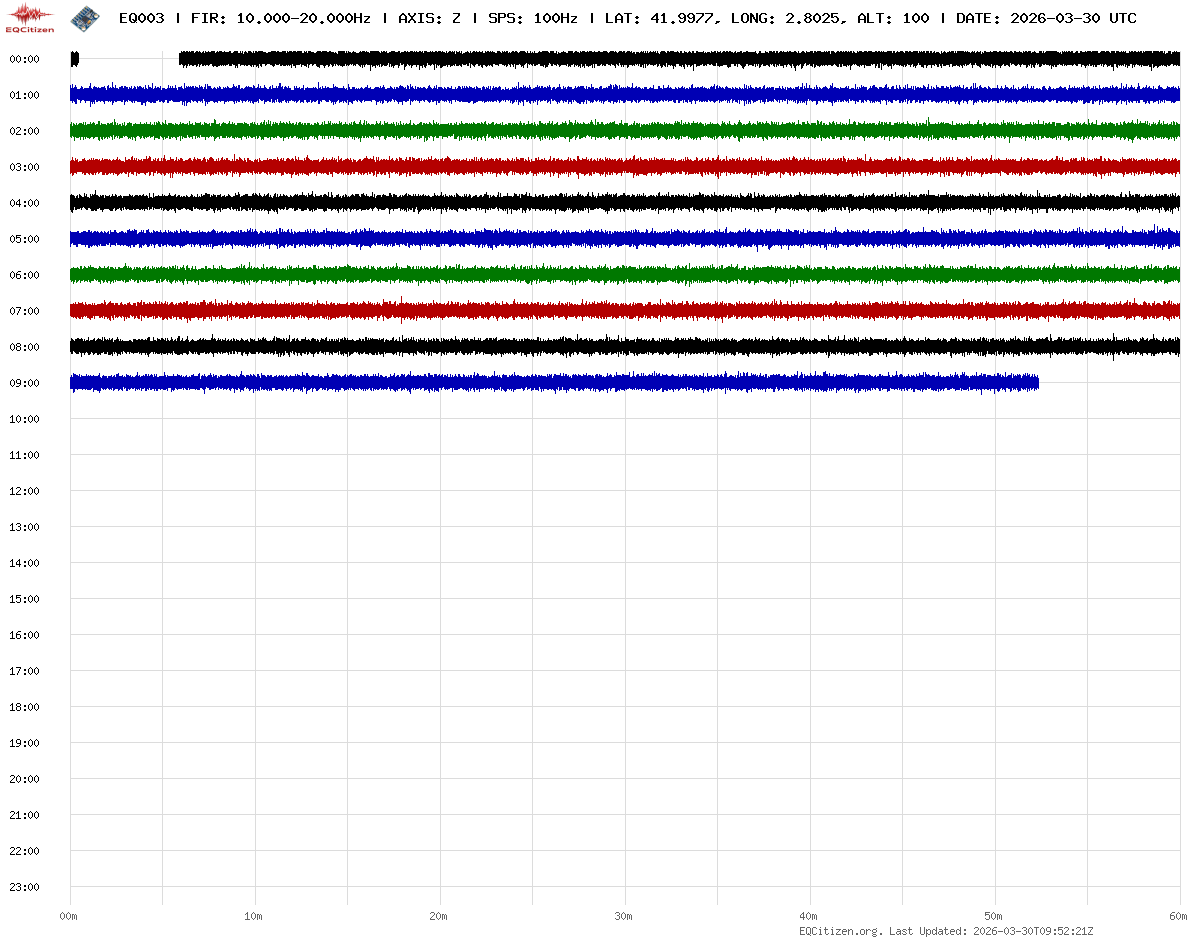1200x940 pixels.
Task: Click the EQCitizen.org Last Updated footer text
Action: [946, 931]
